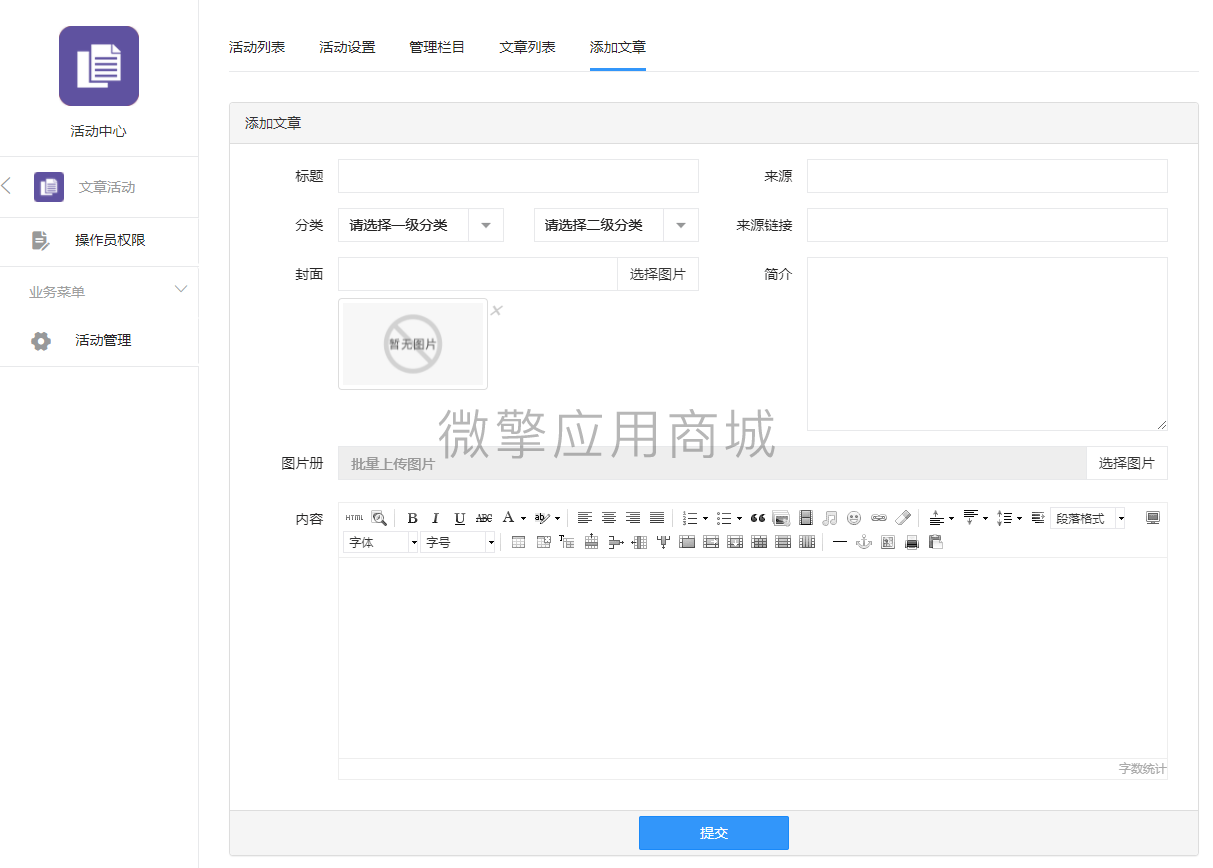Click the split cells to columns icon
Screen dimensions: 1213x868
(x=807, y=542)
